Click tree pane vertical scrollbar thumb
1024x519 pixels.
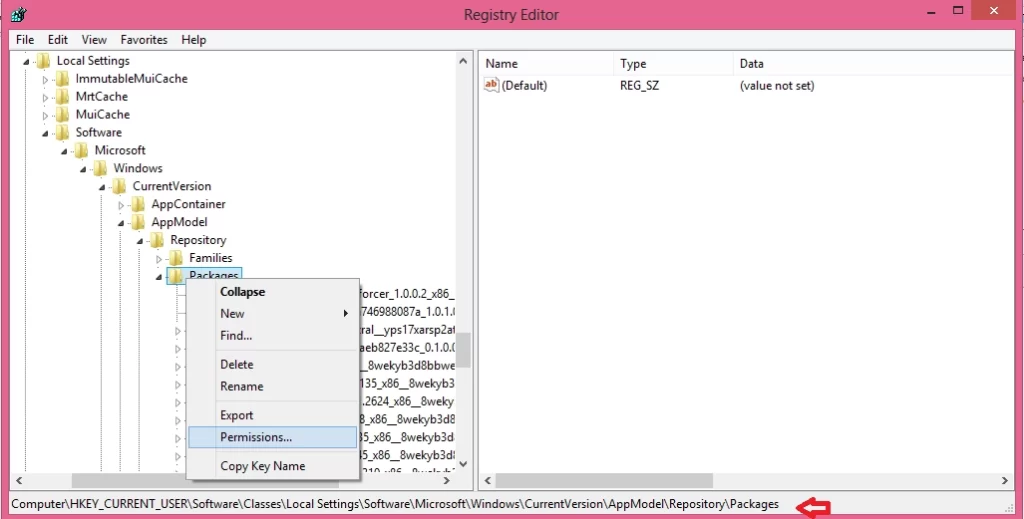(464, 351)
